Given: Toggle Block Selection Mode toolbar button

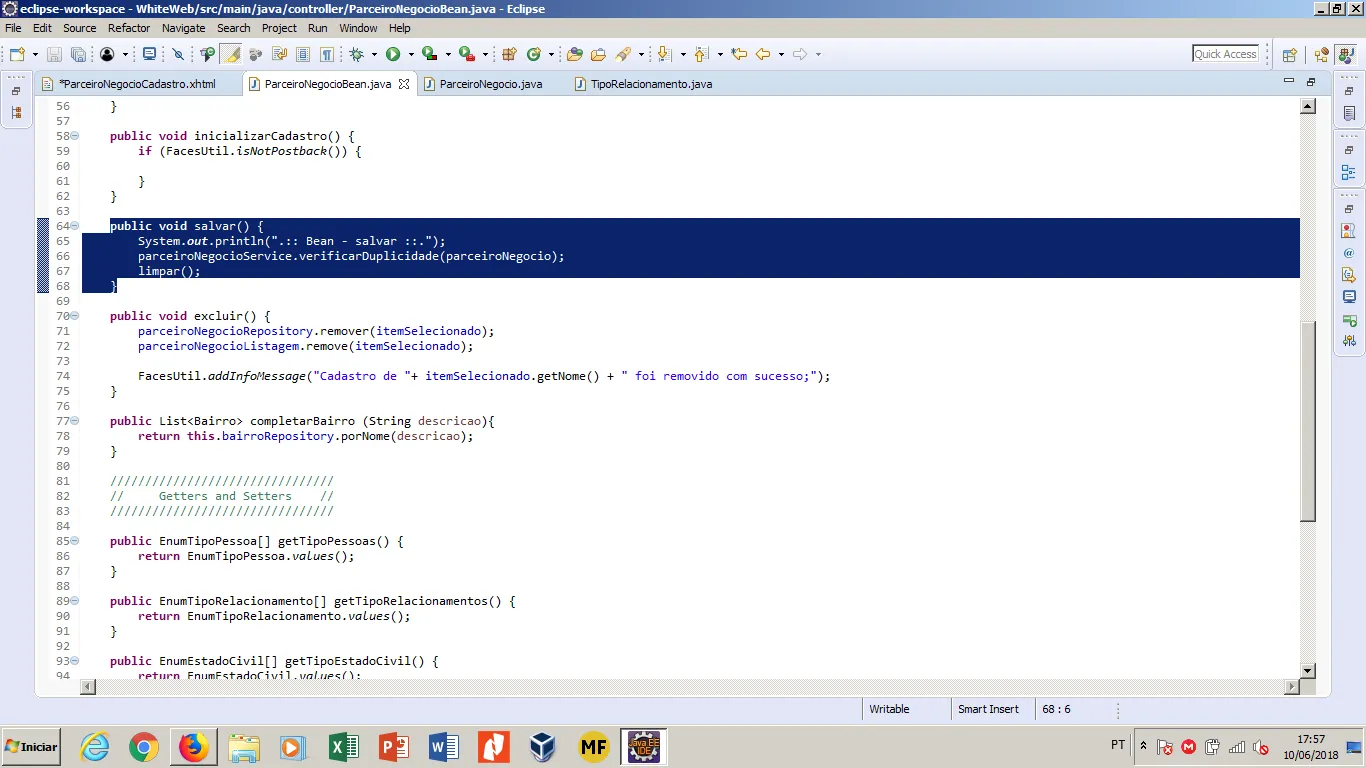Looking at the screenshot, I should tap(303, 54).
